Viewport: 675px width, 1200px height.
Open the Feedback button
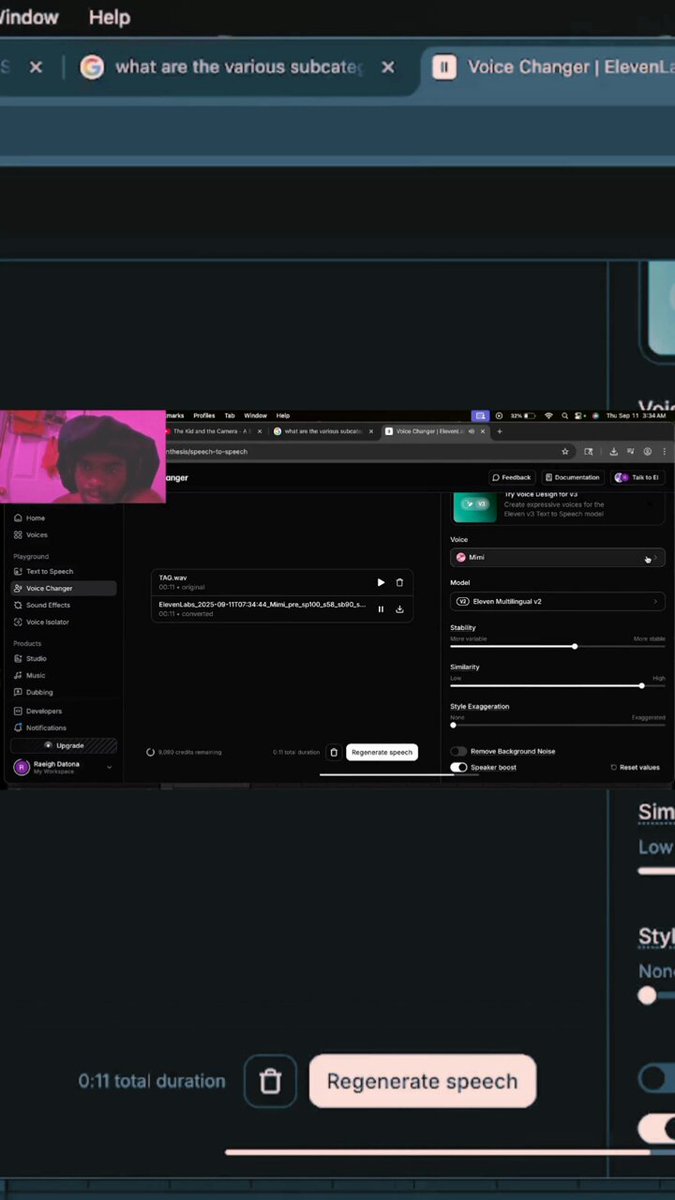512,477
